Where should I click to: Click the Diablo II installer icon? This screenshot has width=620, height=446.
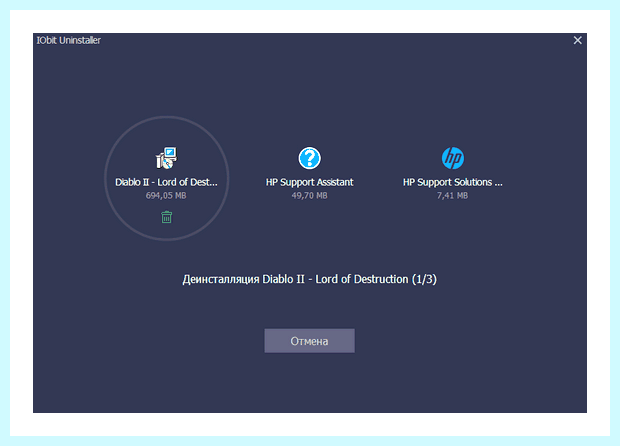166,158
